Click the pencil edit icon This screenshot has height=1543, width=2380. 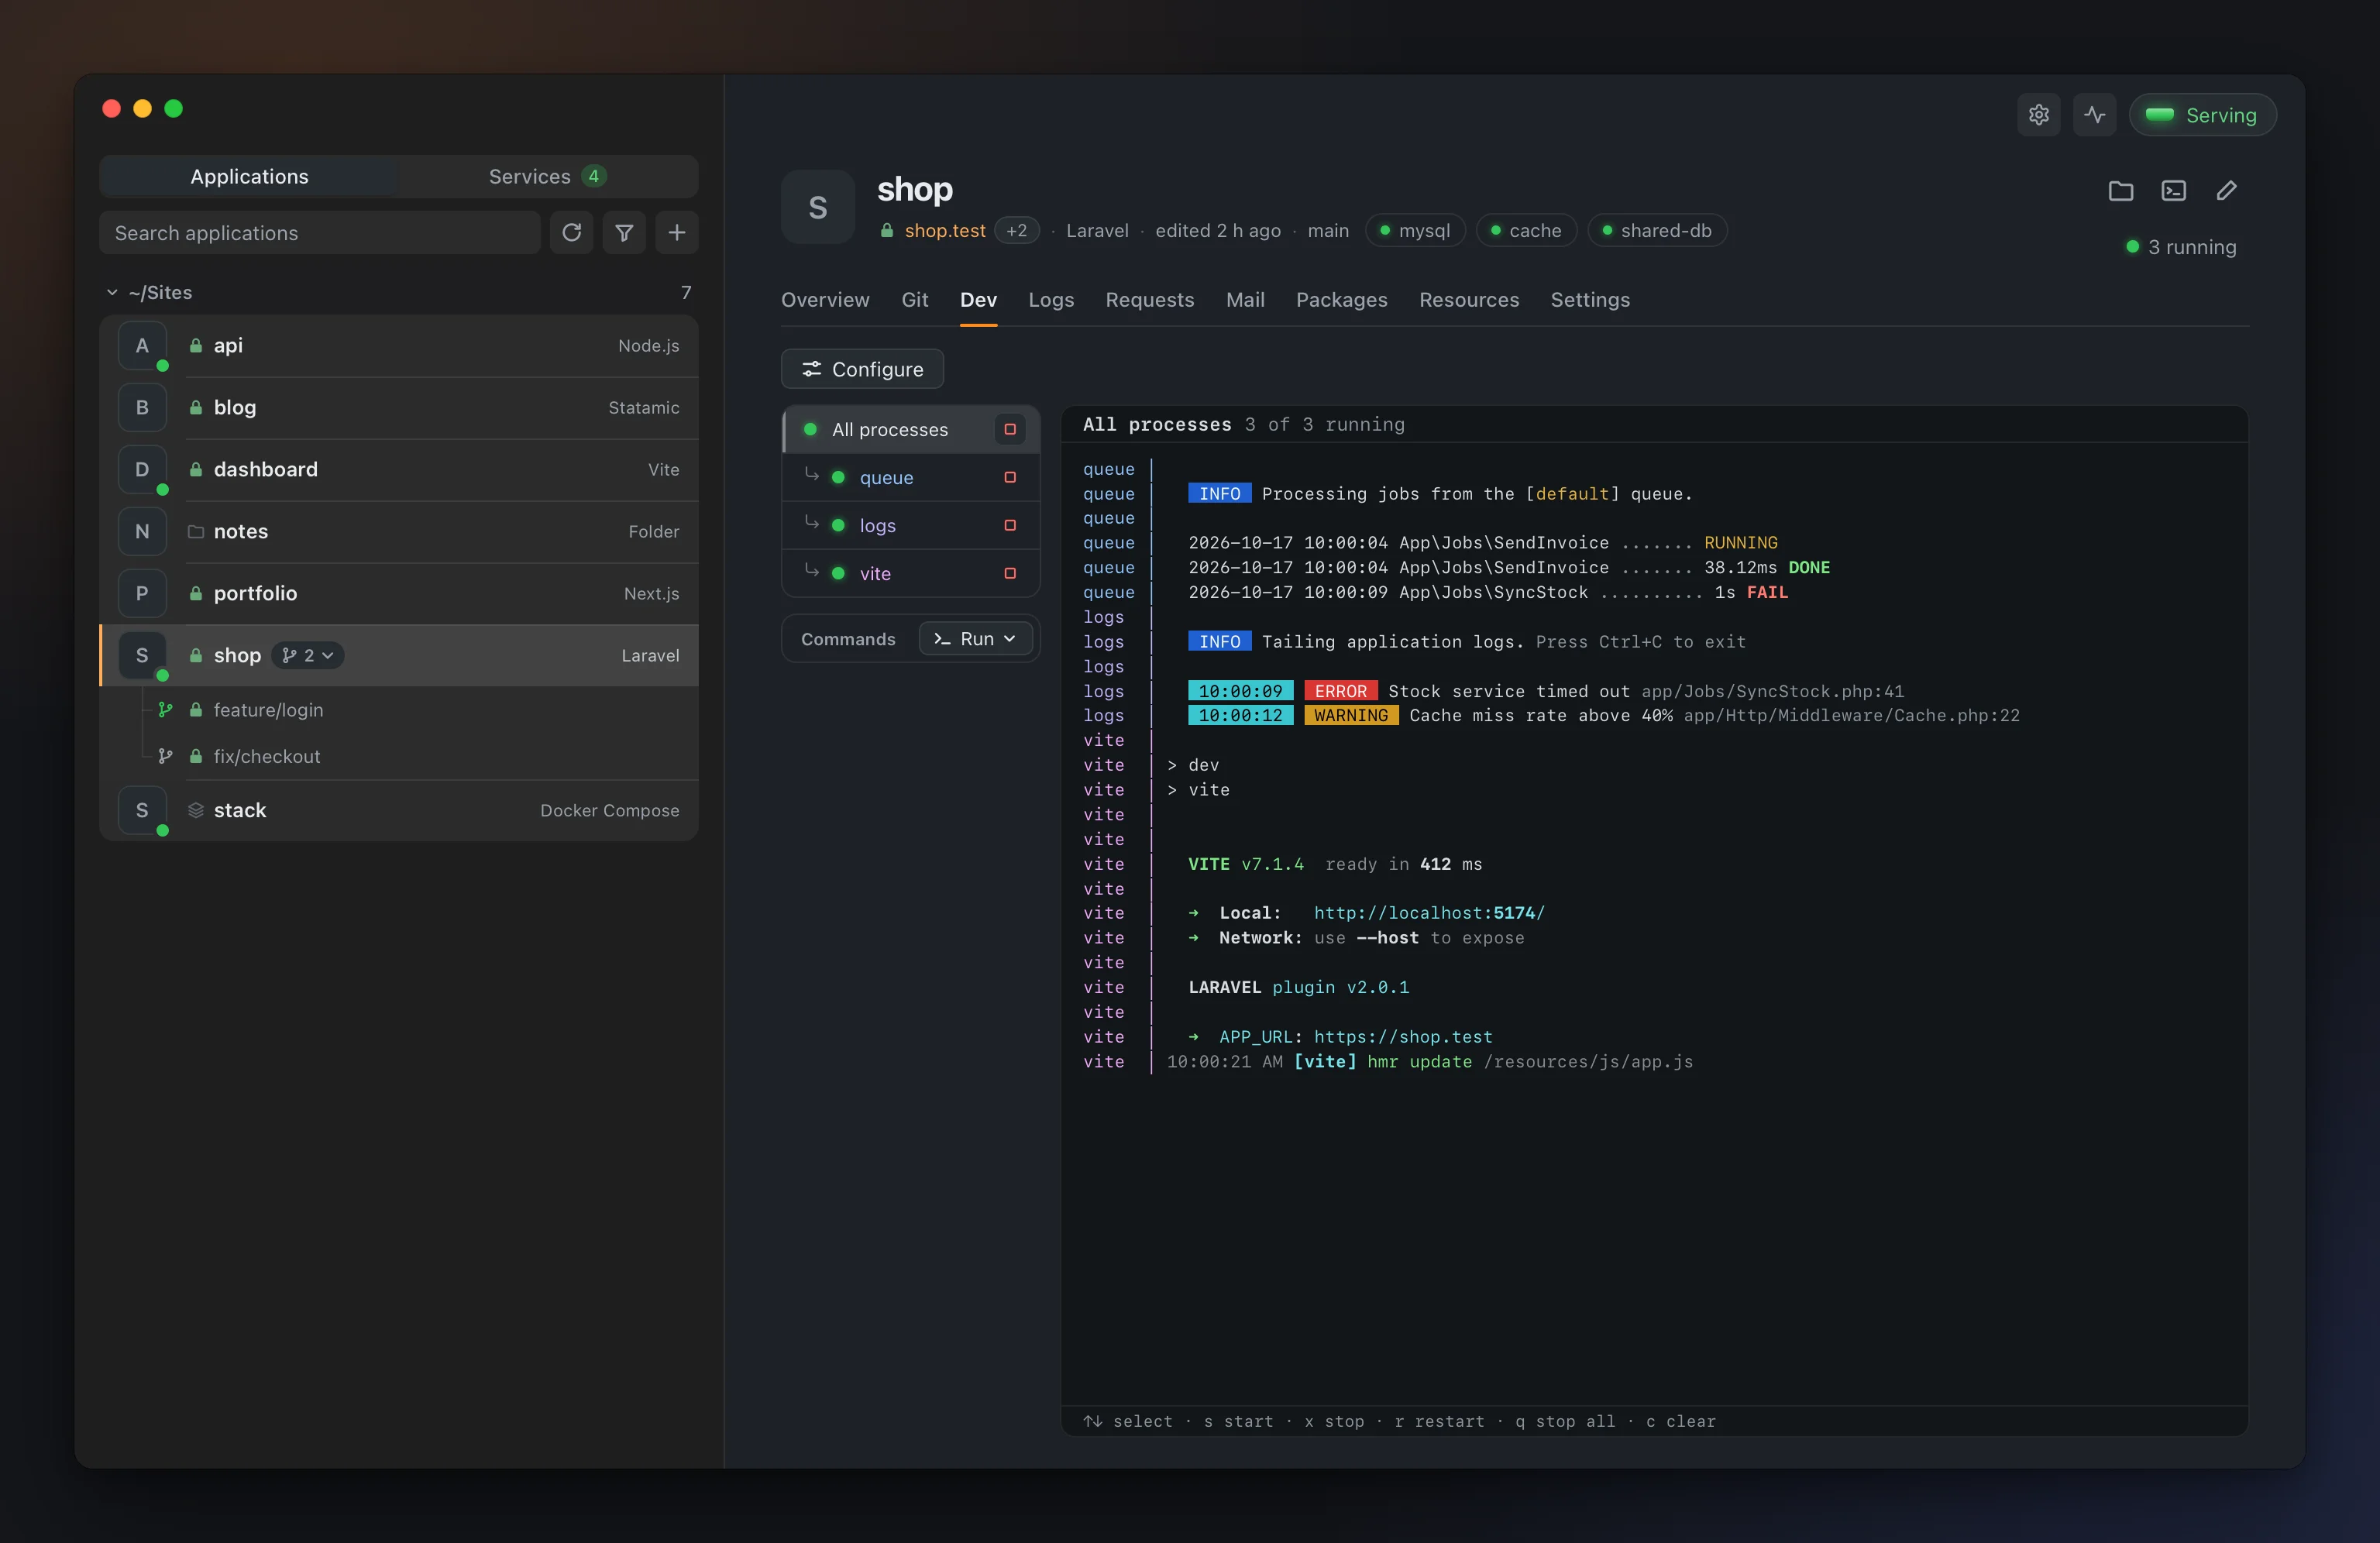point(2226,190)
